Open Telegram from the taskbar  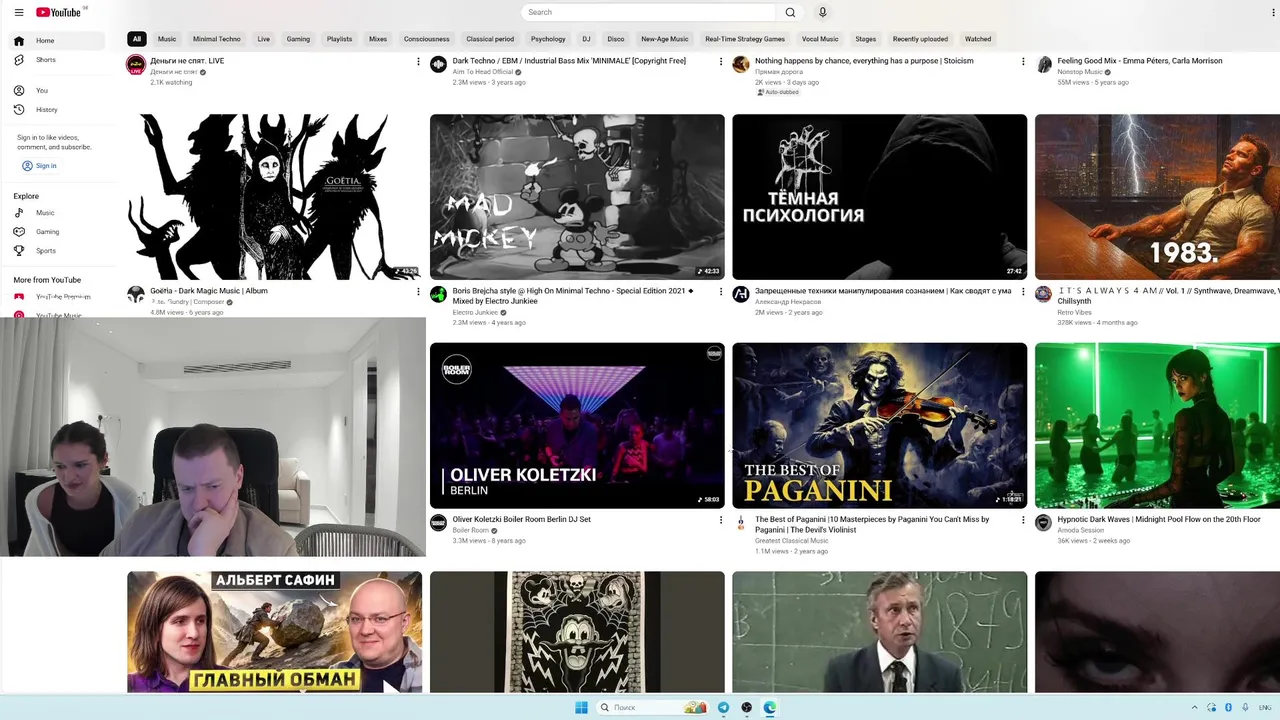tap(723, 707)
